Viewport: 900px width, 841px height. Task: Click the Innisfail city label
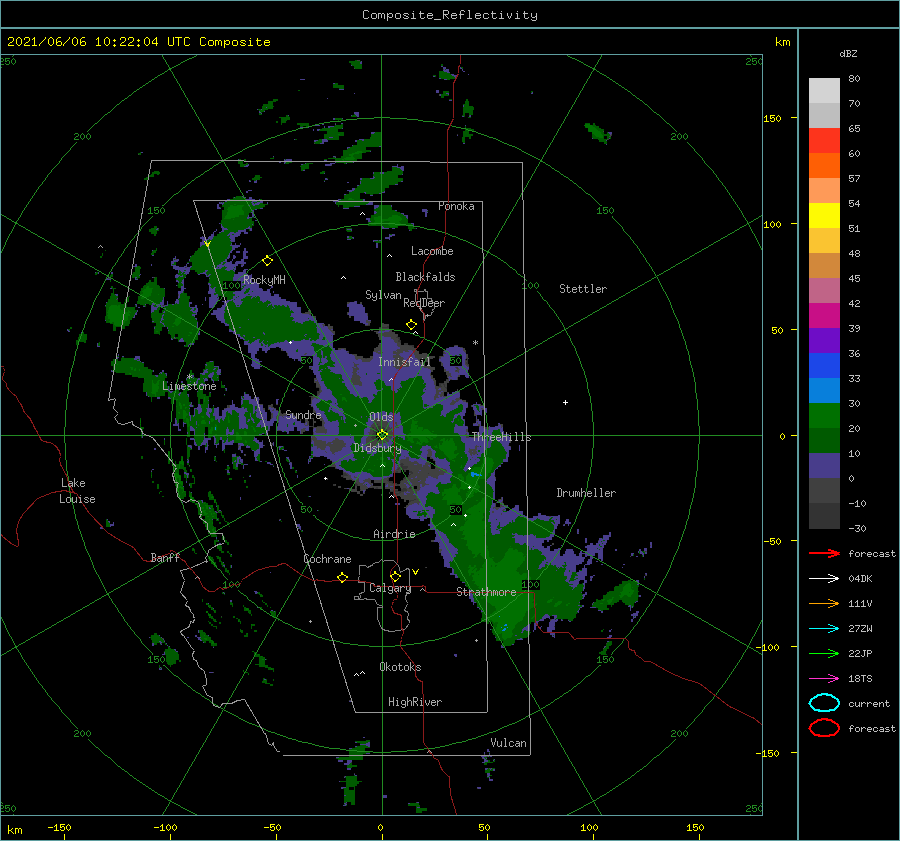coord(404,362)
